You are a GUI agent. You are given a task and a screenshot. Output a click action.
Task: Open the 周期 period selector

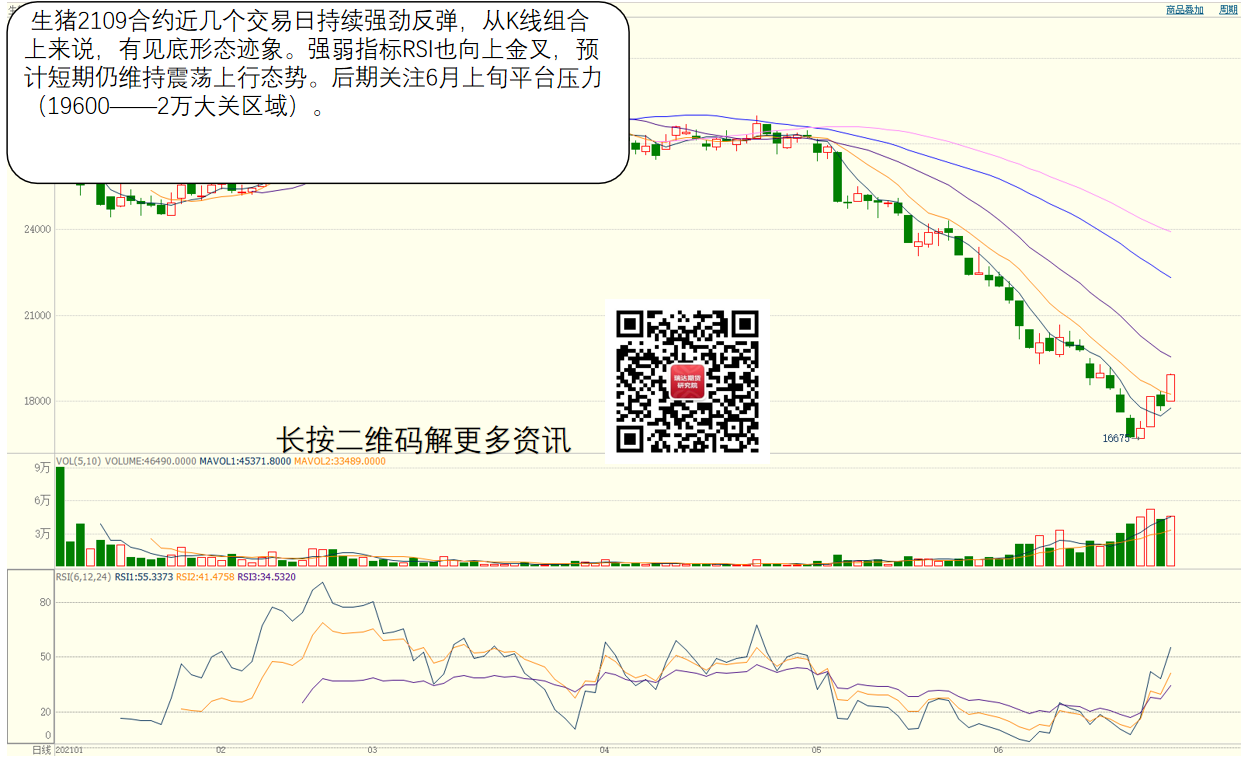(1228, 9)
